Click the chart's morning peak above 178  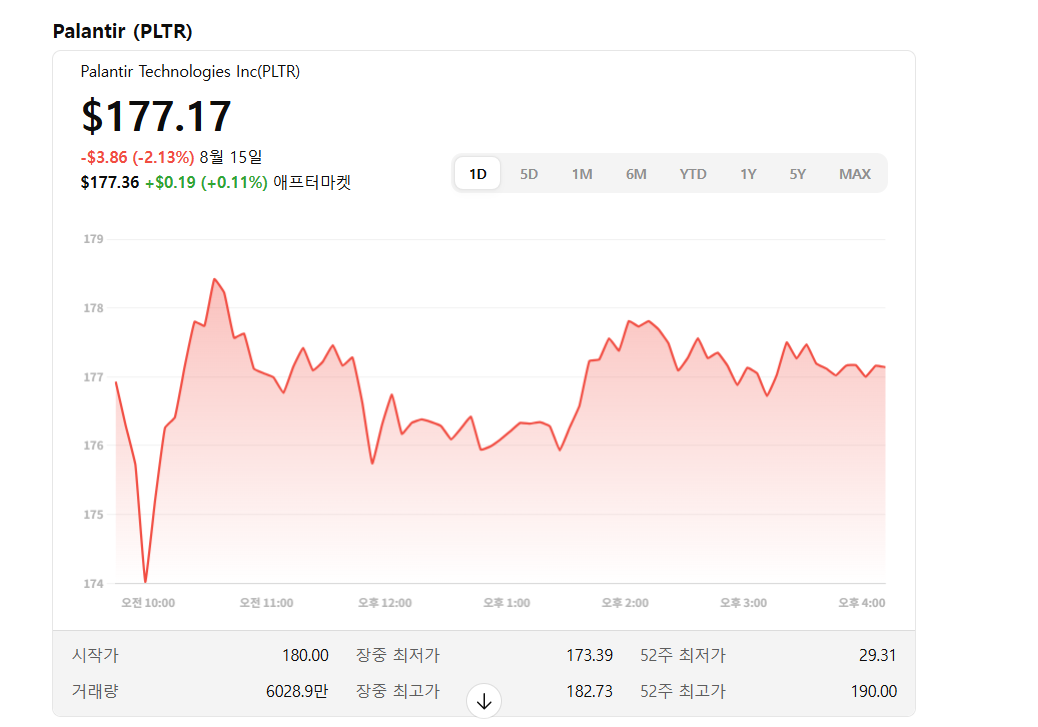[x=214, y=279]
